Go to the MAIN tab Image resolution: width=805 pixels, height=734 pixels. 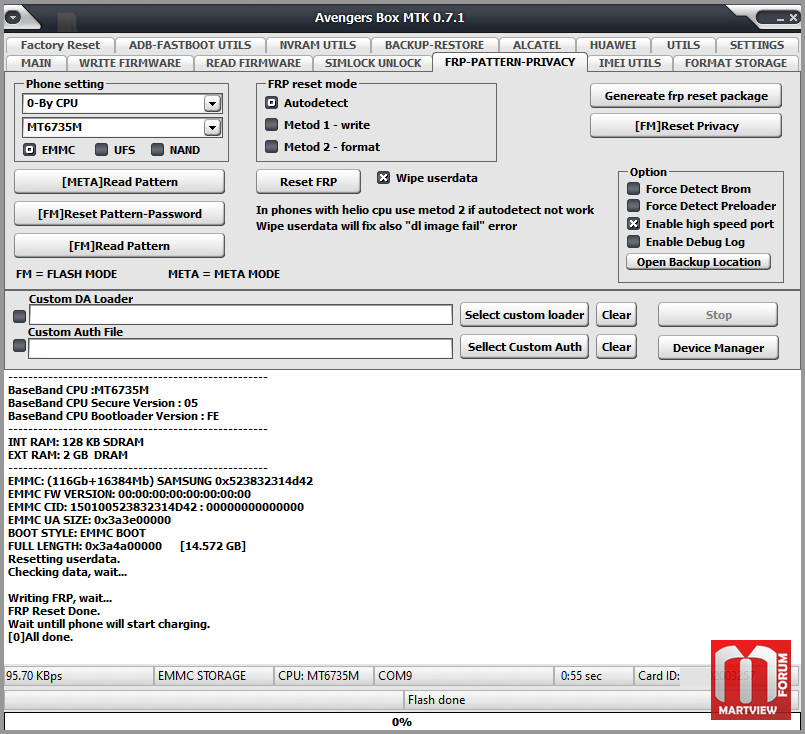pos(36,63)
